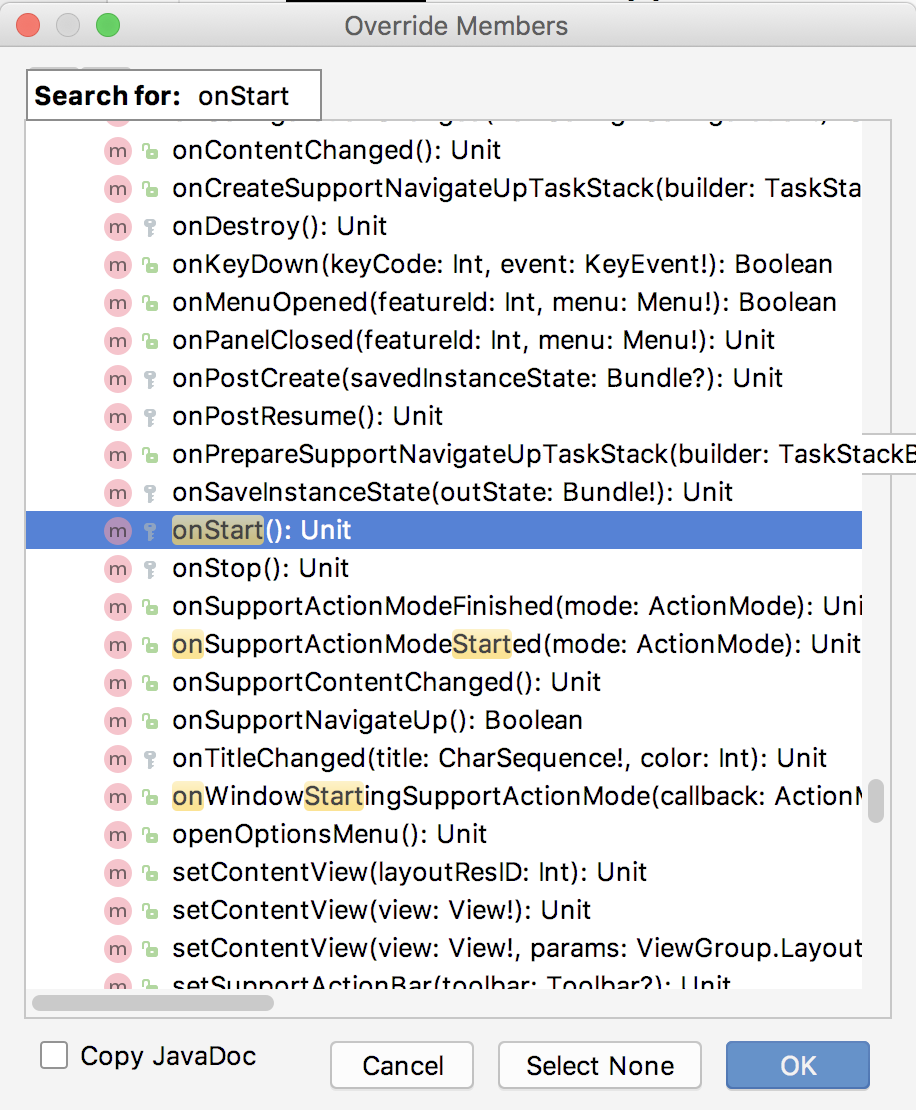
Task: Select setContentView(layoutResID: Int) entry
Action: tap(409, 873)
